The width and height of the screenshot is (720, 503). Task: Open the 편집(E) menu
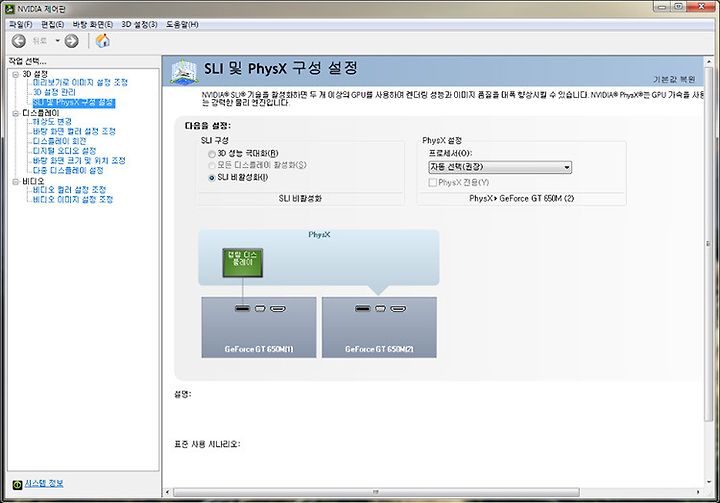click(52, 24)
